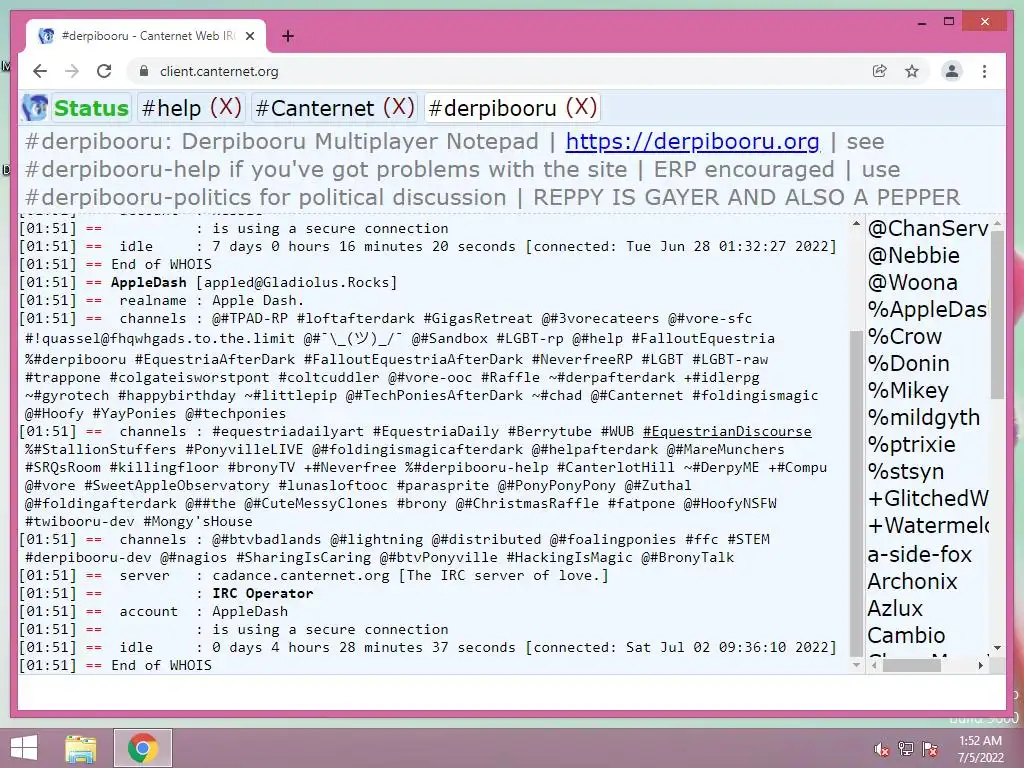Select @ChanServ in the user list
Viewport: 1024px width, 768px height.
point(928,229)
